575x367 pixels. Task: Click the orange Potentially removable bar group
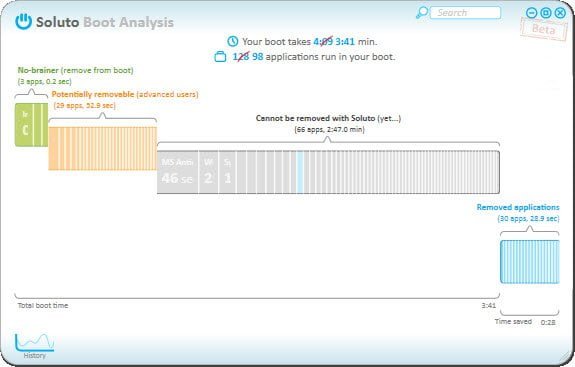pyautogui.click(x=103, y=148)
